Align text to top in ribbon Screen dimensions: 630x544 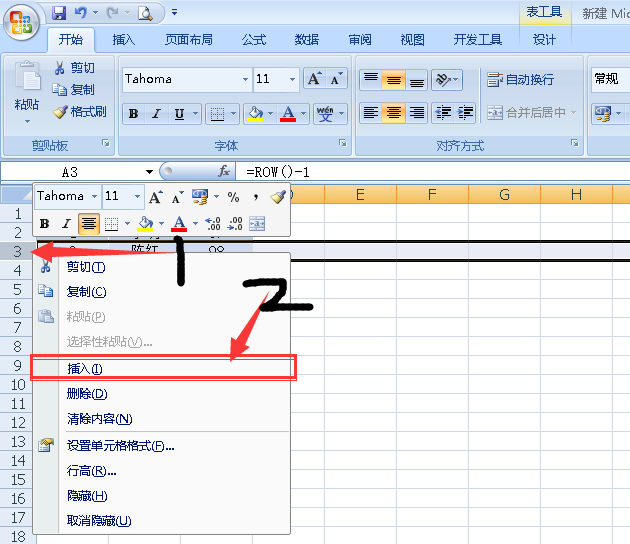[370, 80]
